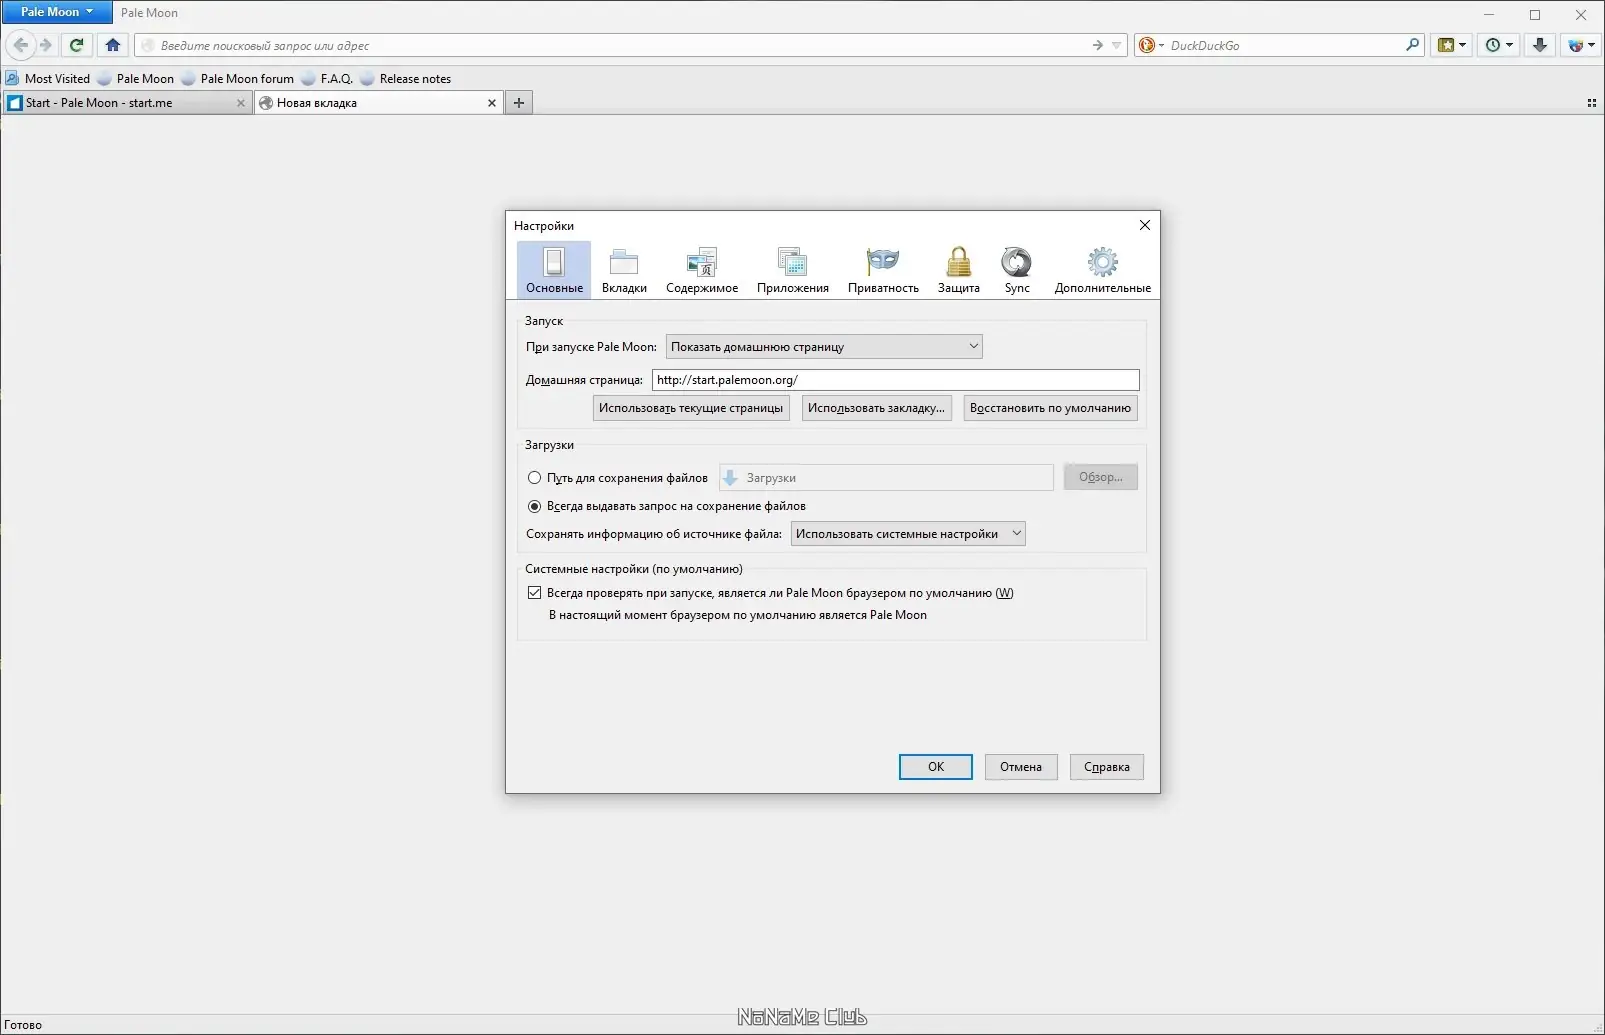Viewport: 1605px width, 1035px height.
Task: Open the History clock button
Action: (1498, 45)
